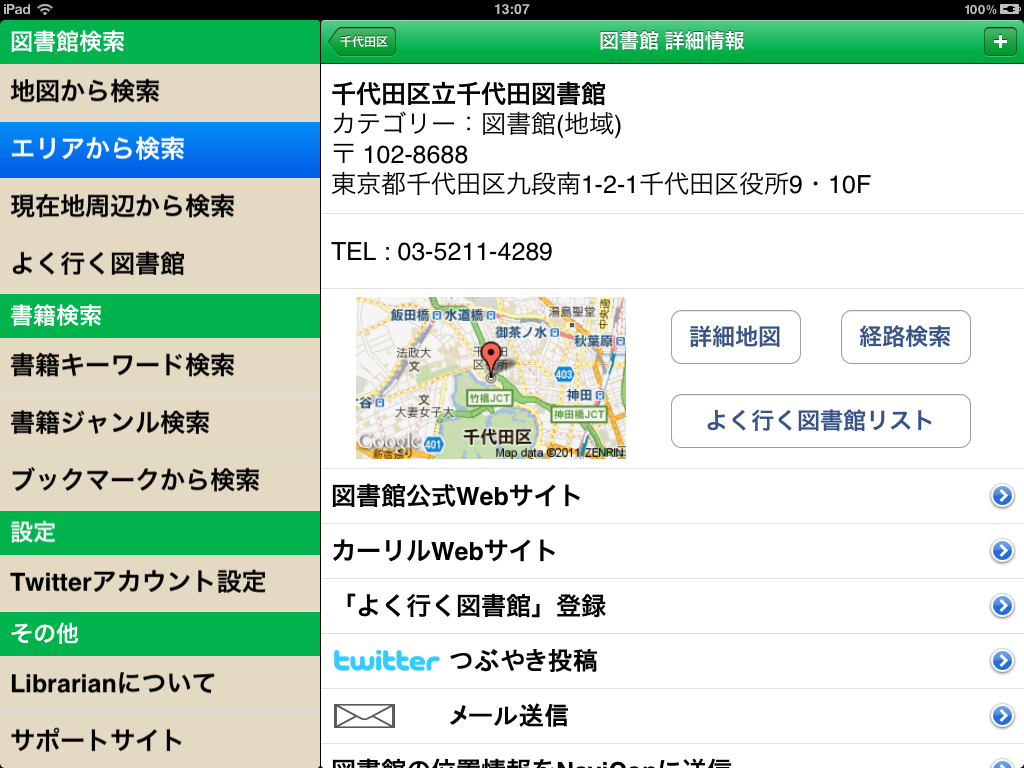1024x768 pixels.
Task: Click the よく行く図書館リスト button
Action: click(x=820, y=421)
